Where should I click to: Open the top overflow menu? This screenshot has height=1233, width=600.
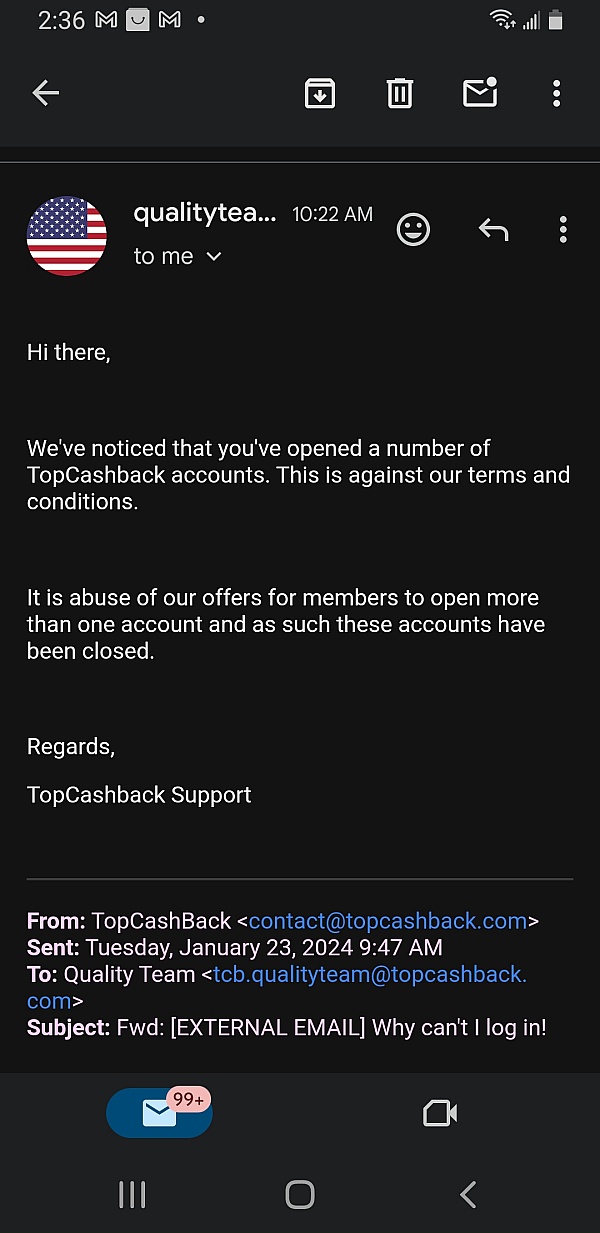(x=557, y=94)
